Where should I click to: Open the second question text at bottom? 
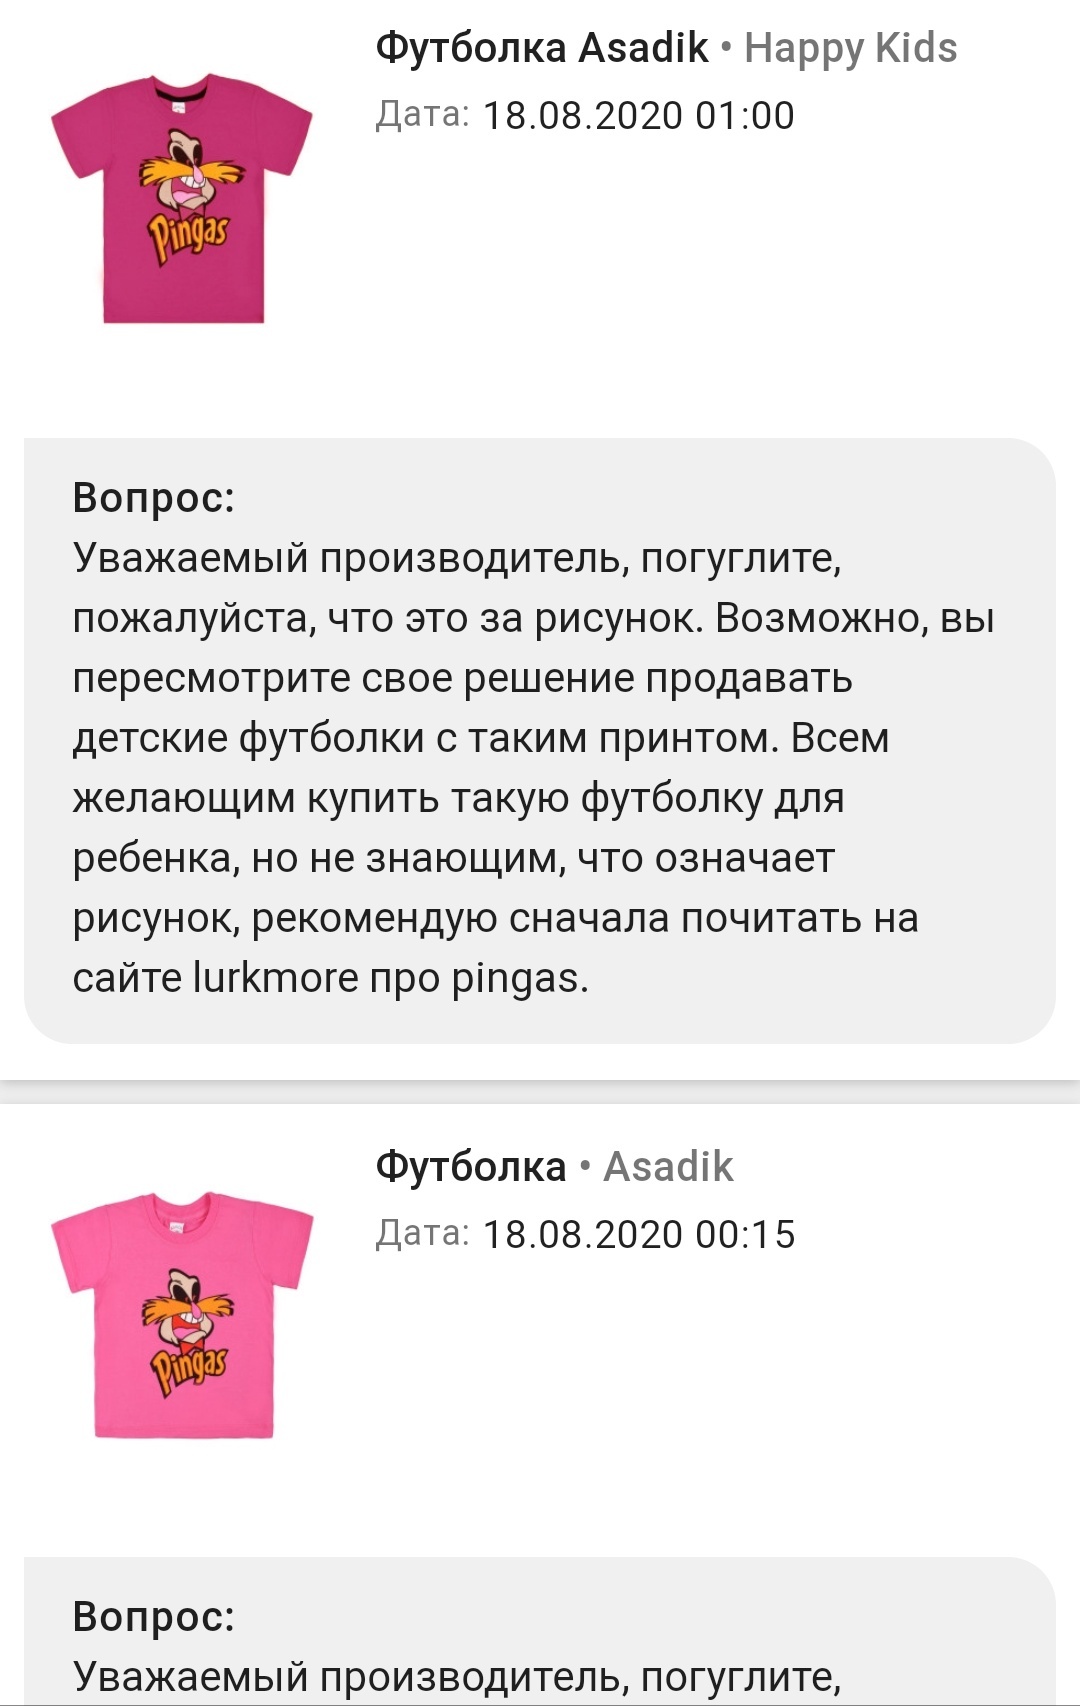tap(456, 1677)
